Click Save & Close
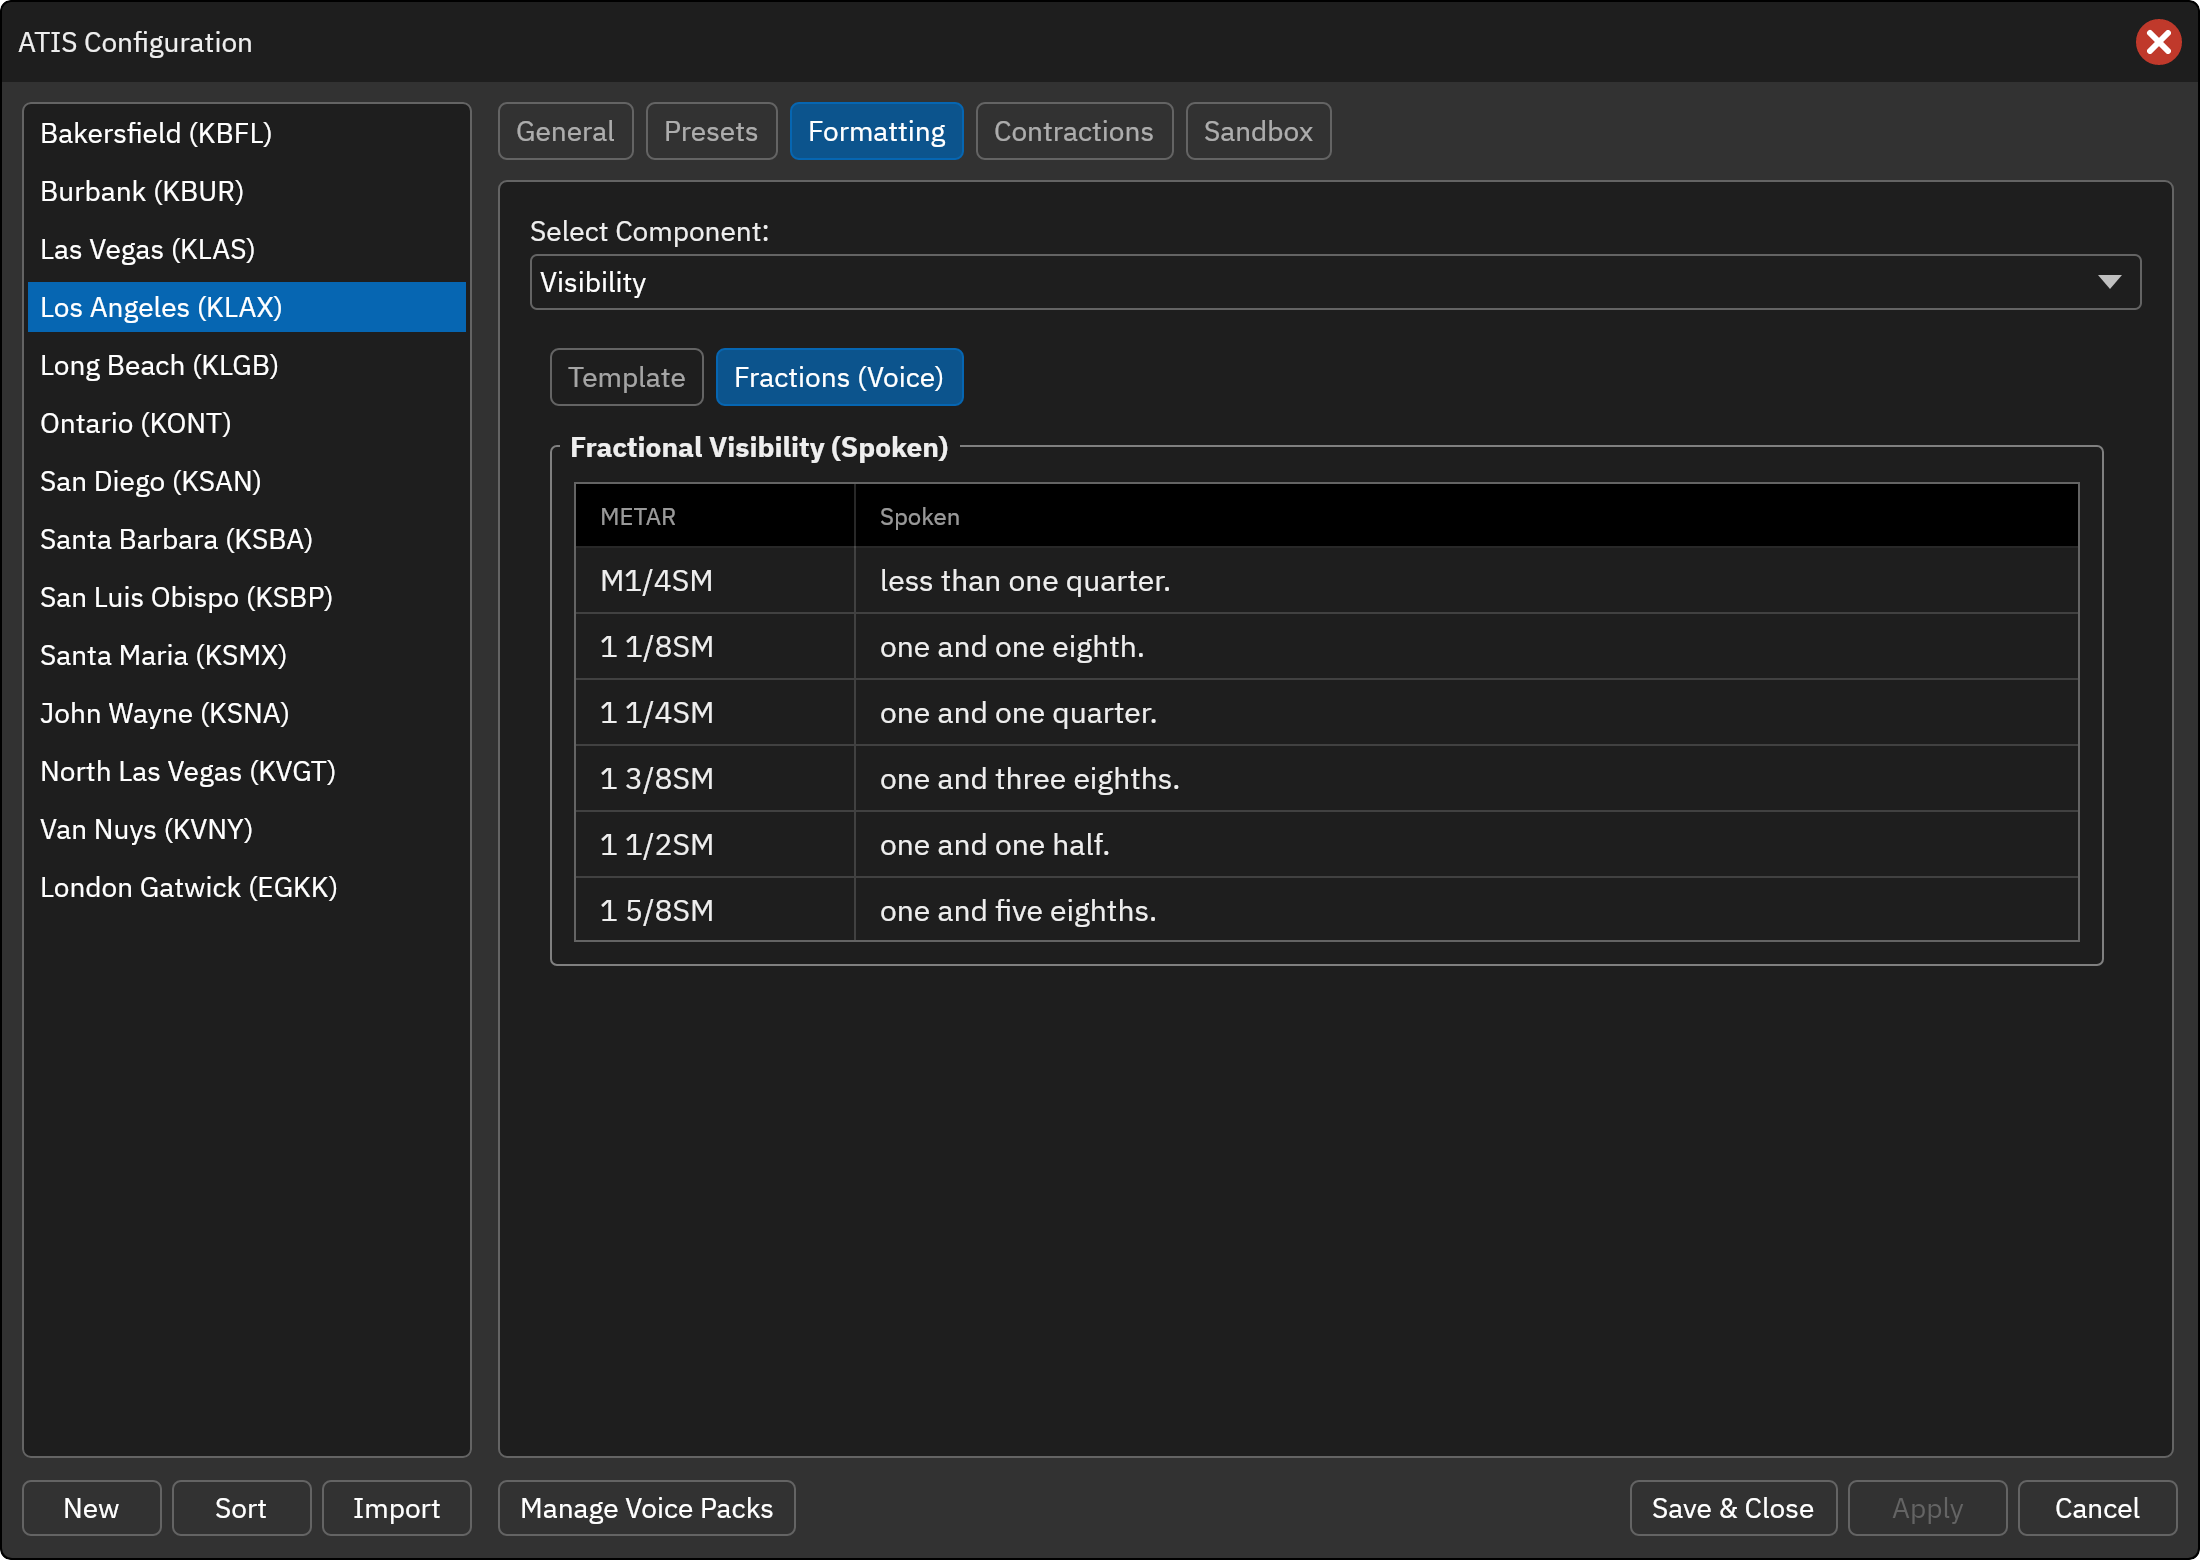2200x1560 pixels. tap(1732, 1508)
